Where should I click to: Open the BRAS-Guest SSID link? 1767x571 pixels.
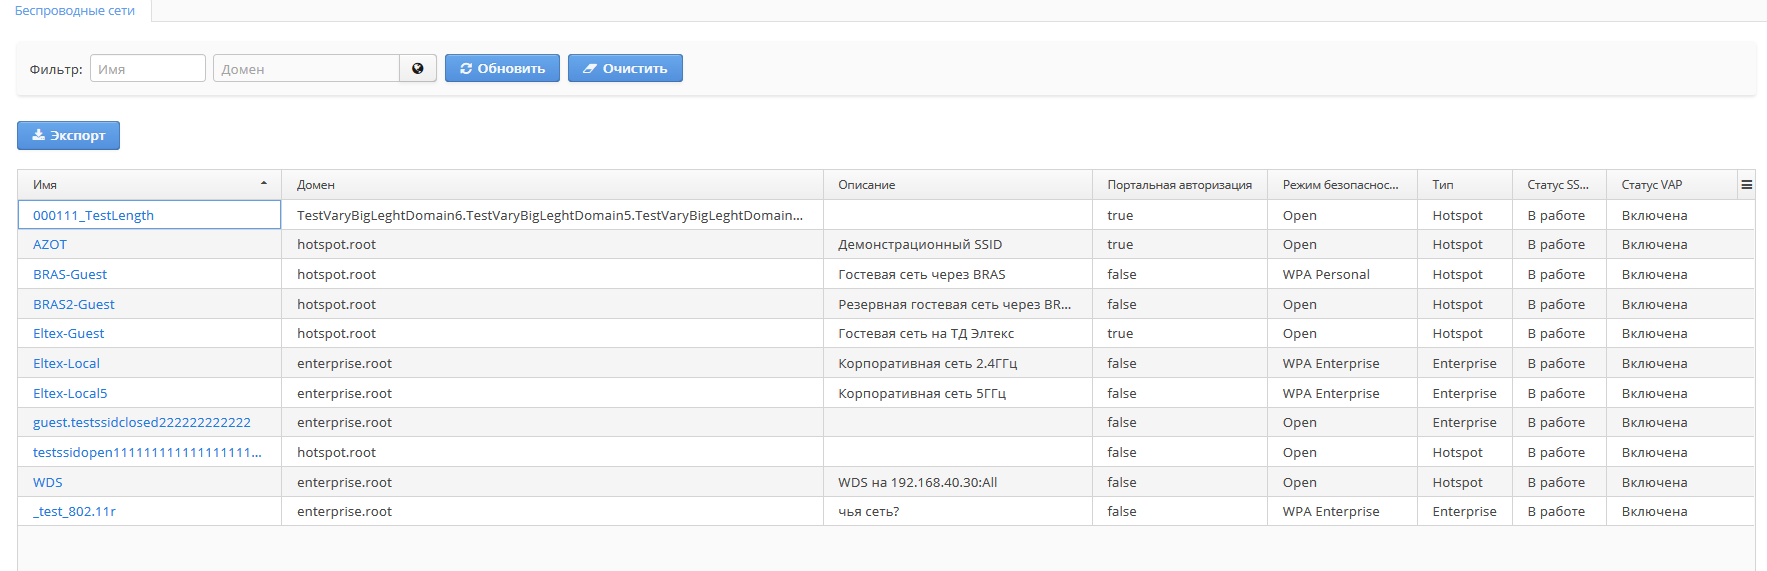(70, 275)
